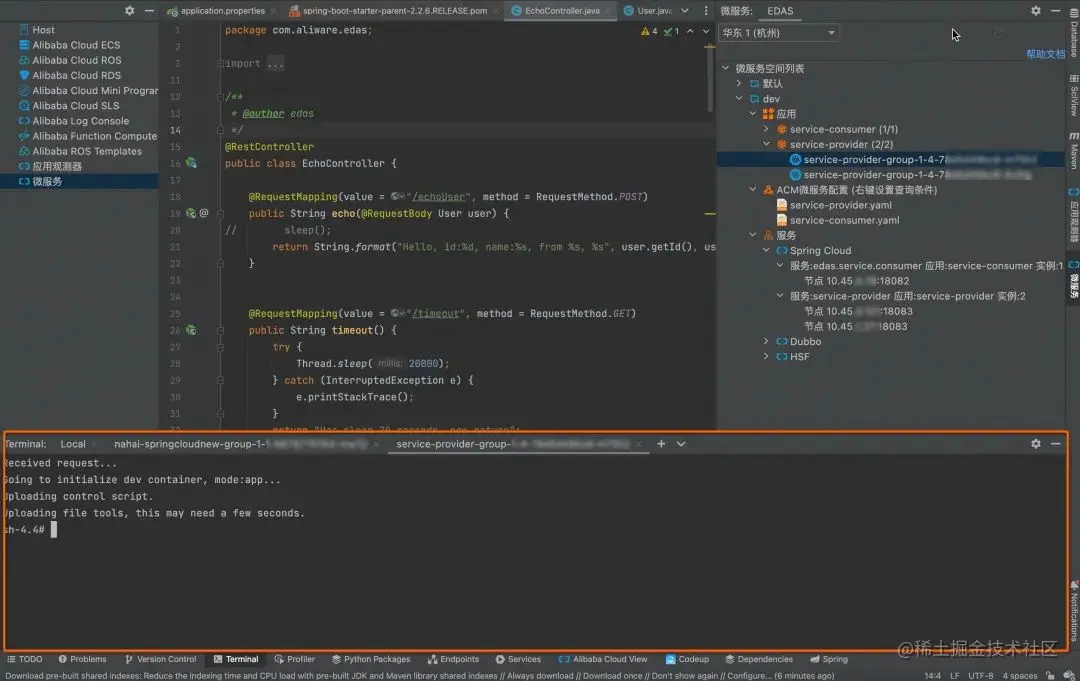This screenshot has height=681, width=1080.
Task: Open the Endpoints tool window
Action: [453, 659]
